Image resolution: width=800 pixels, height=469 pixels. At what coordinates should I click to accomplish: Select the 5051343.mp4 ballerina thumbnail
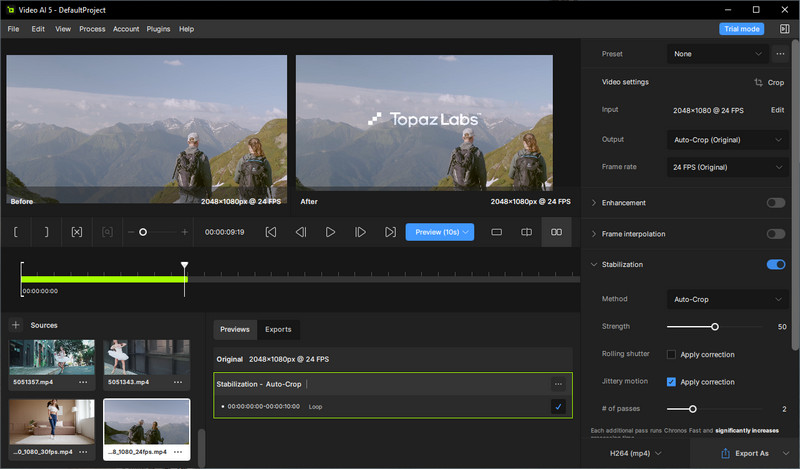pos(146,357)
